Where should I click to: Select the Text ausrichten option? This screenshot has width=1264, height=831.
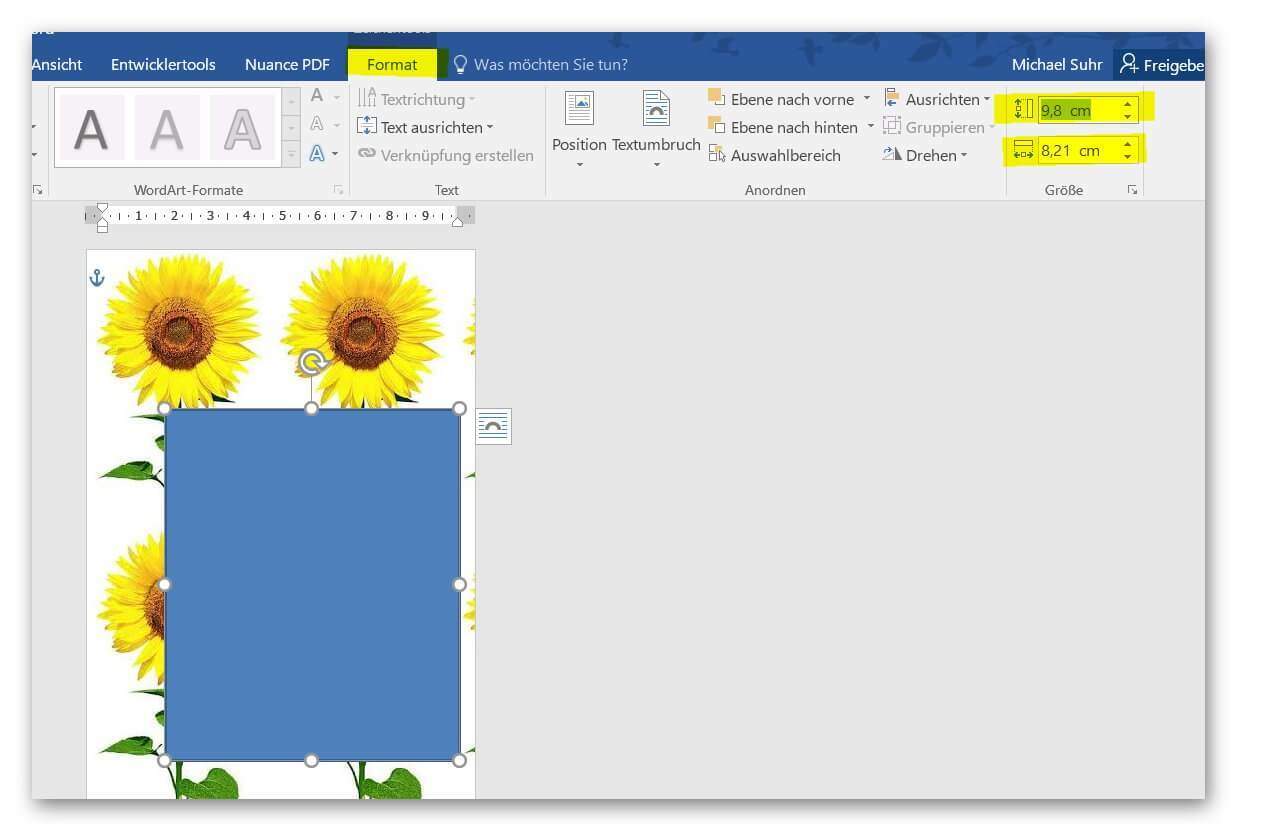pyautogui.click(x=425, y=127)
